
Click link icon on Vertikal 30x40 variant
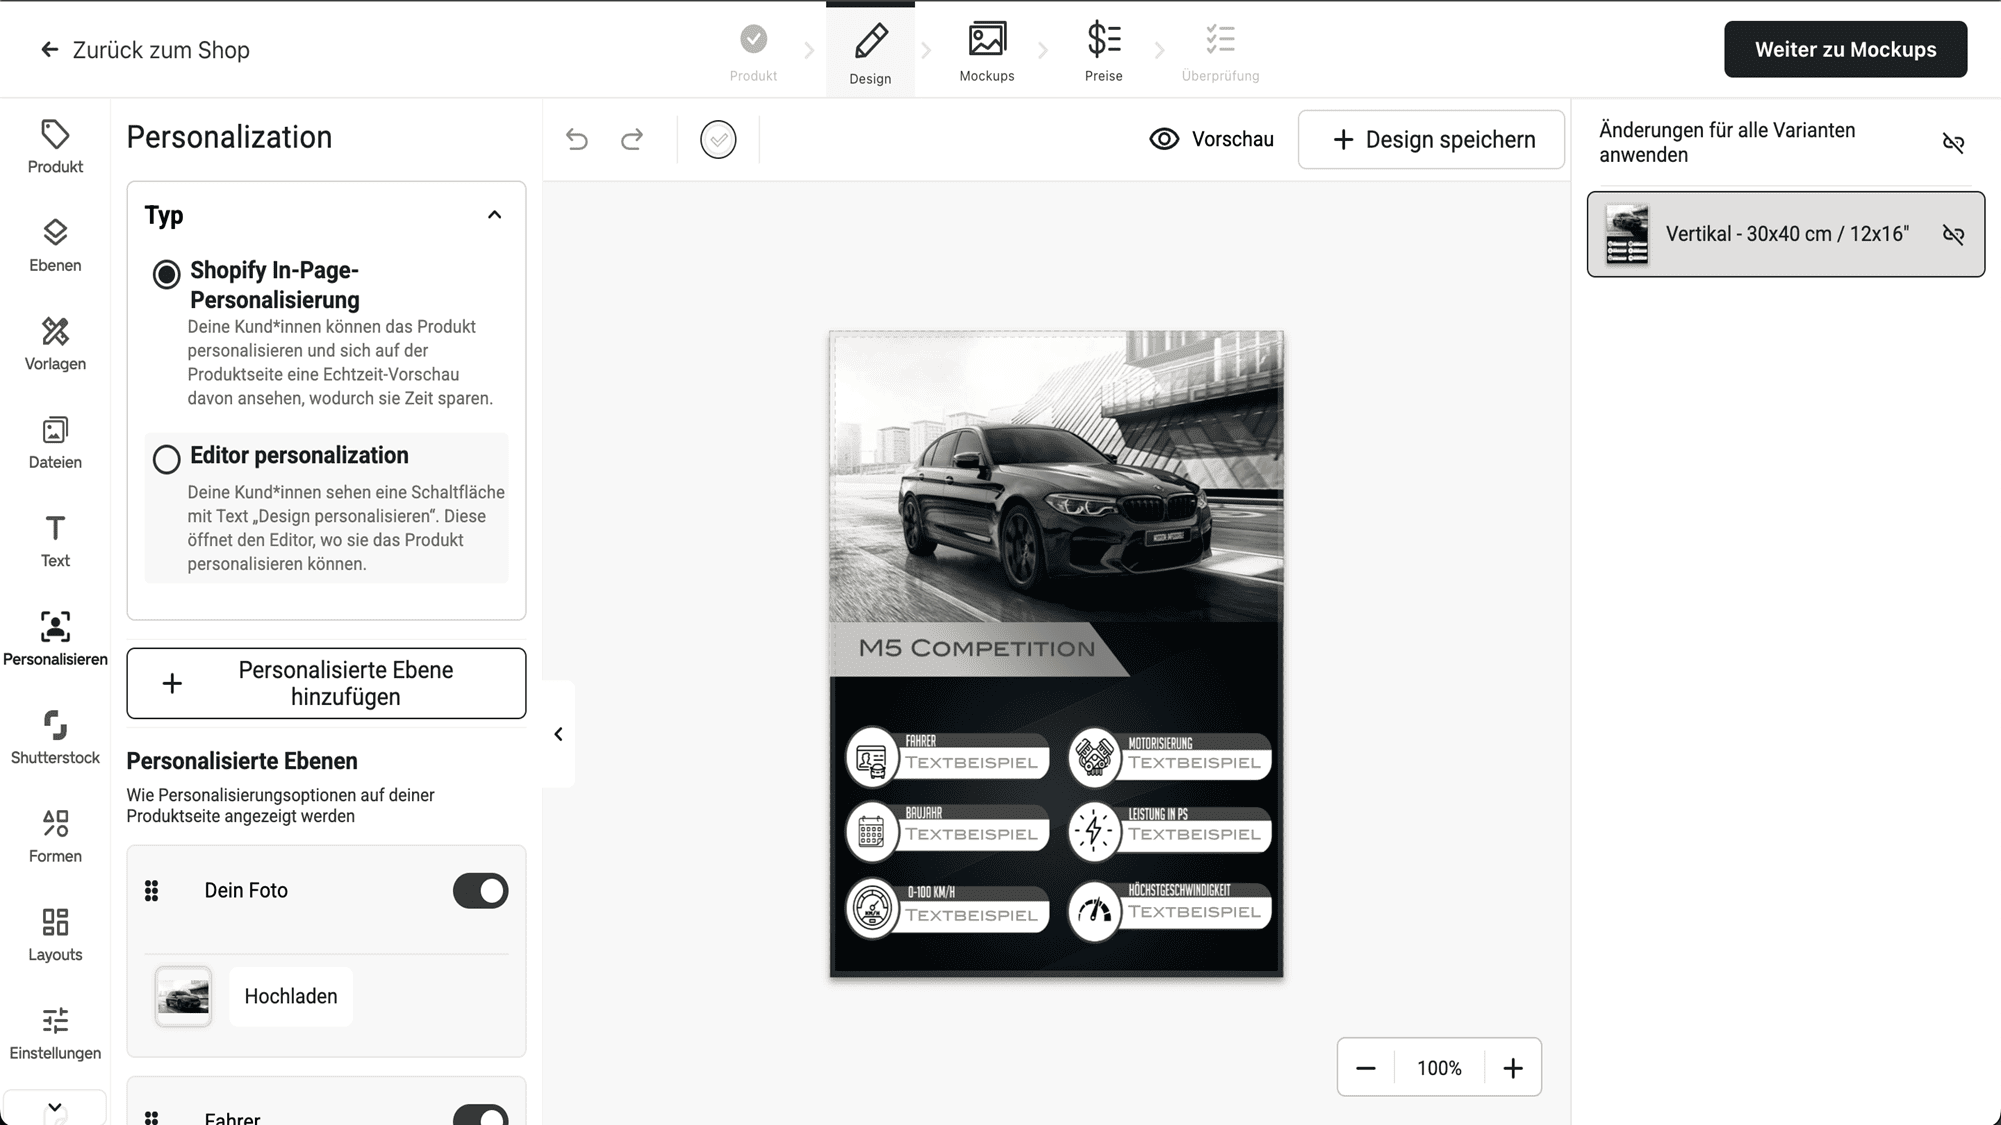(1953, 234)
